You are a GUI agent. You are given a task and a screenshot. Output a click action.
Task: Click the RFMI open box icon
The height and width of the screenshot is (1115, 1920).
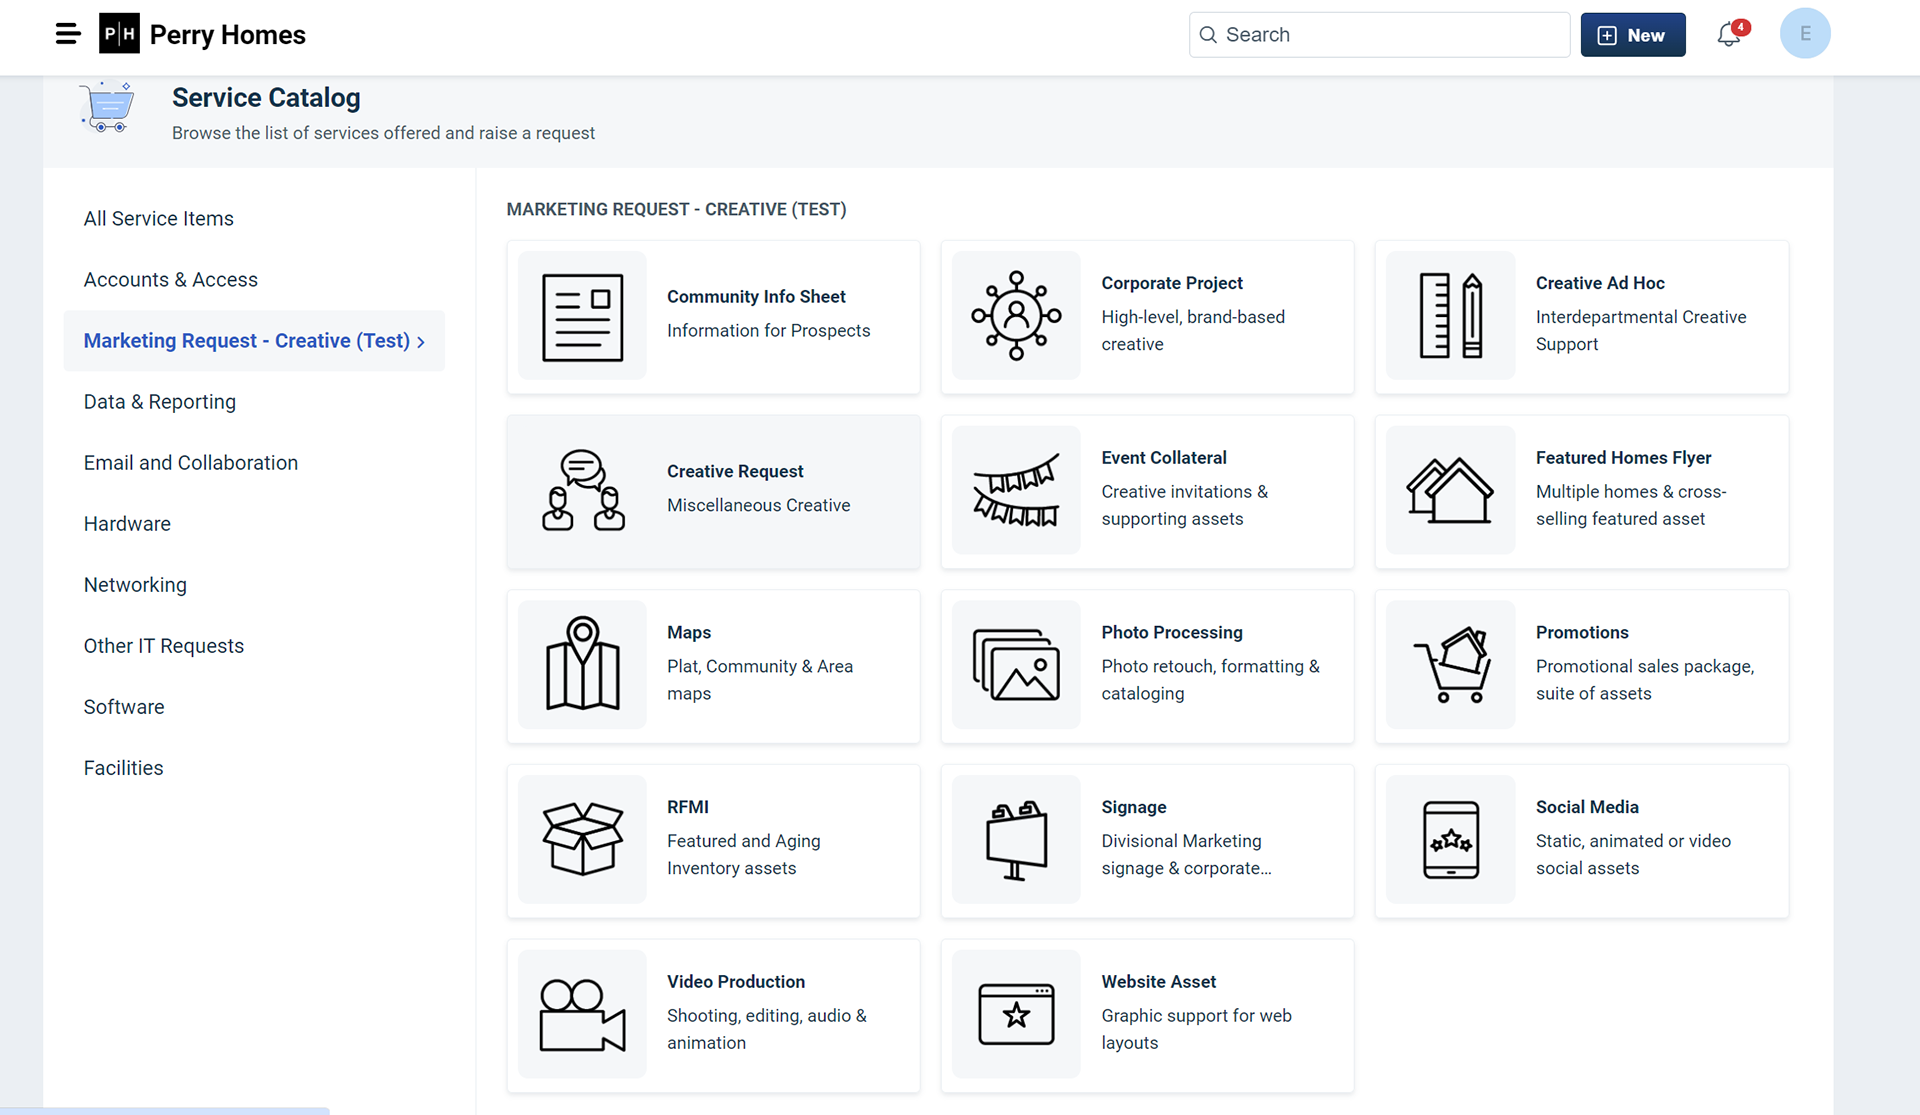(x=582, y=840)
